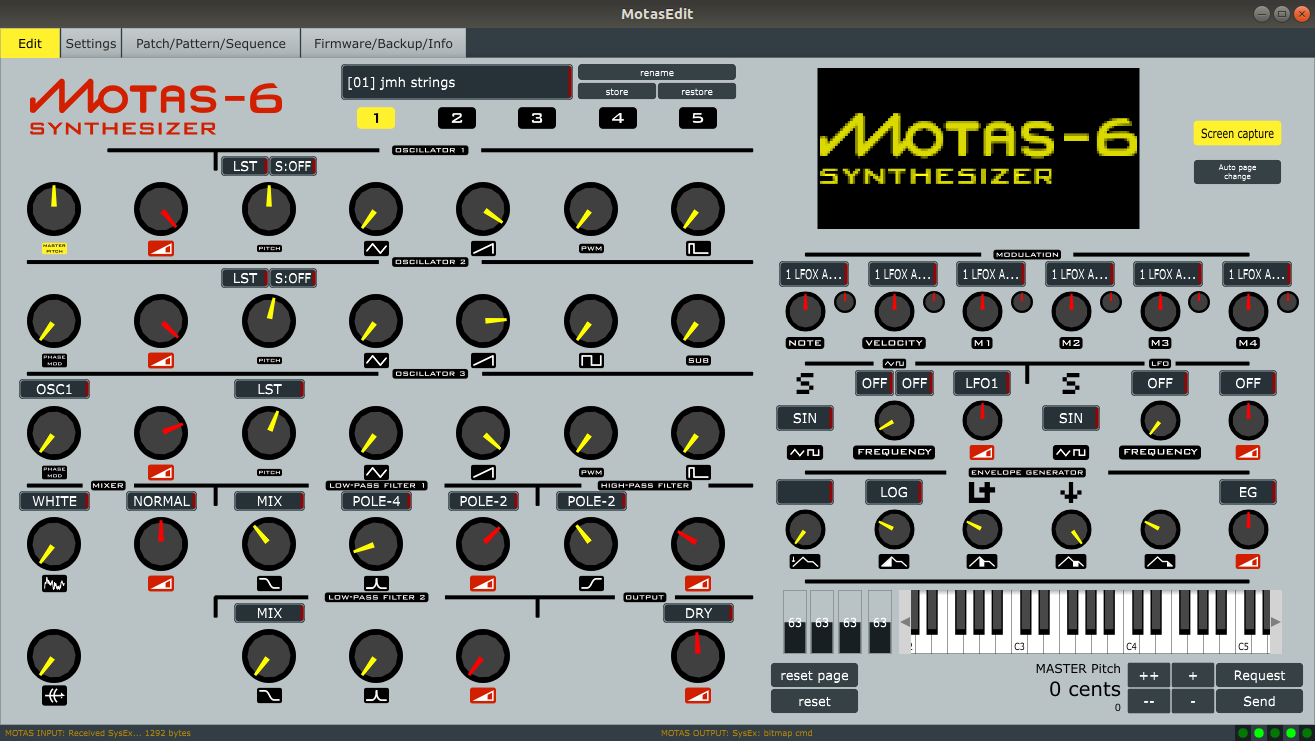Click the store button
The height and width of the screenshot is (741, 1315).
coord(617,92)
